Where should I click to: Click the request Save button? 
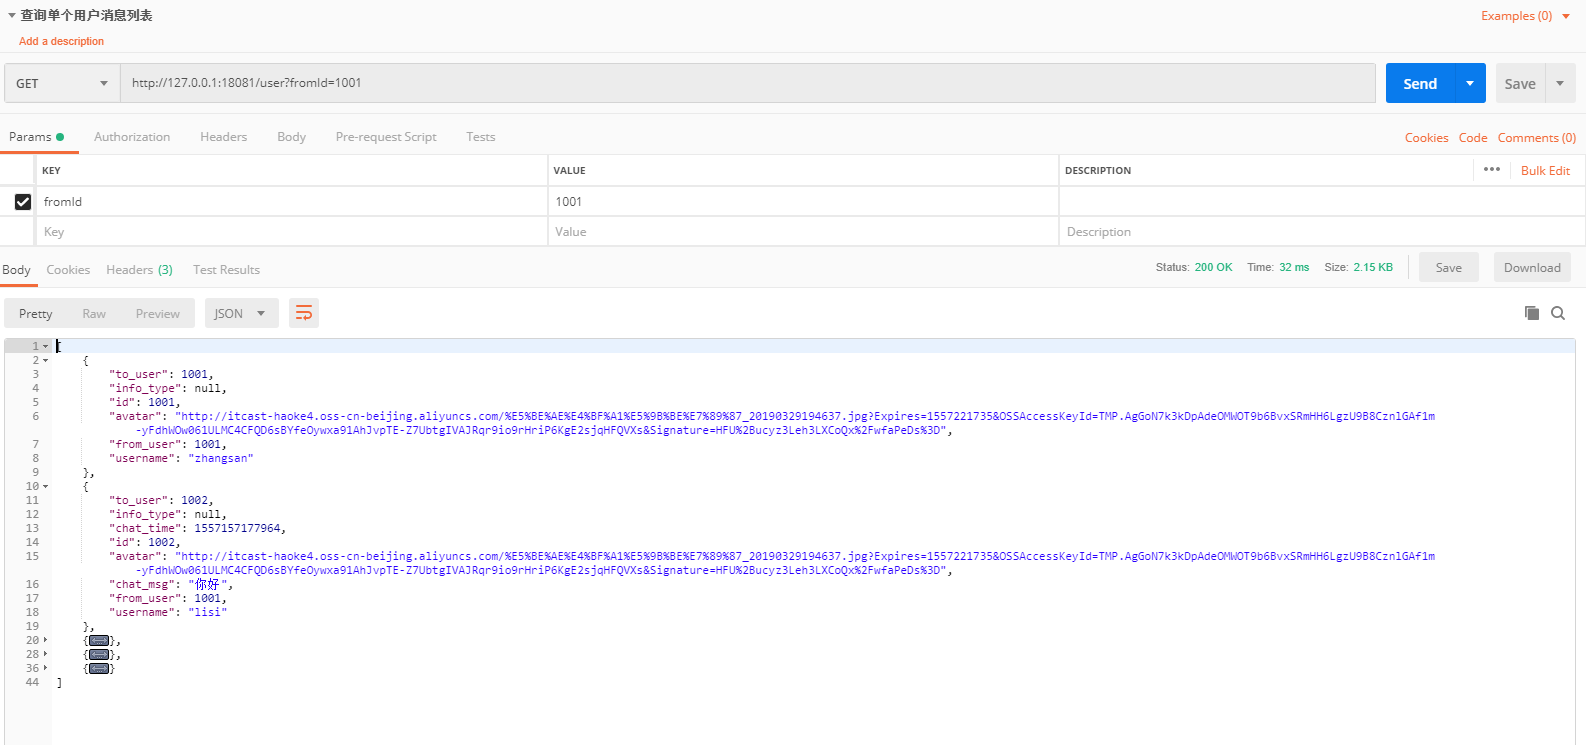tap(1520, 83)
